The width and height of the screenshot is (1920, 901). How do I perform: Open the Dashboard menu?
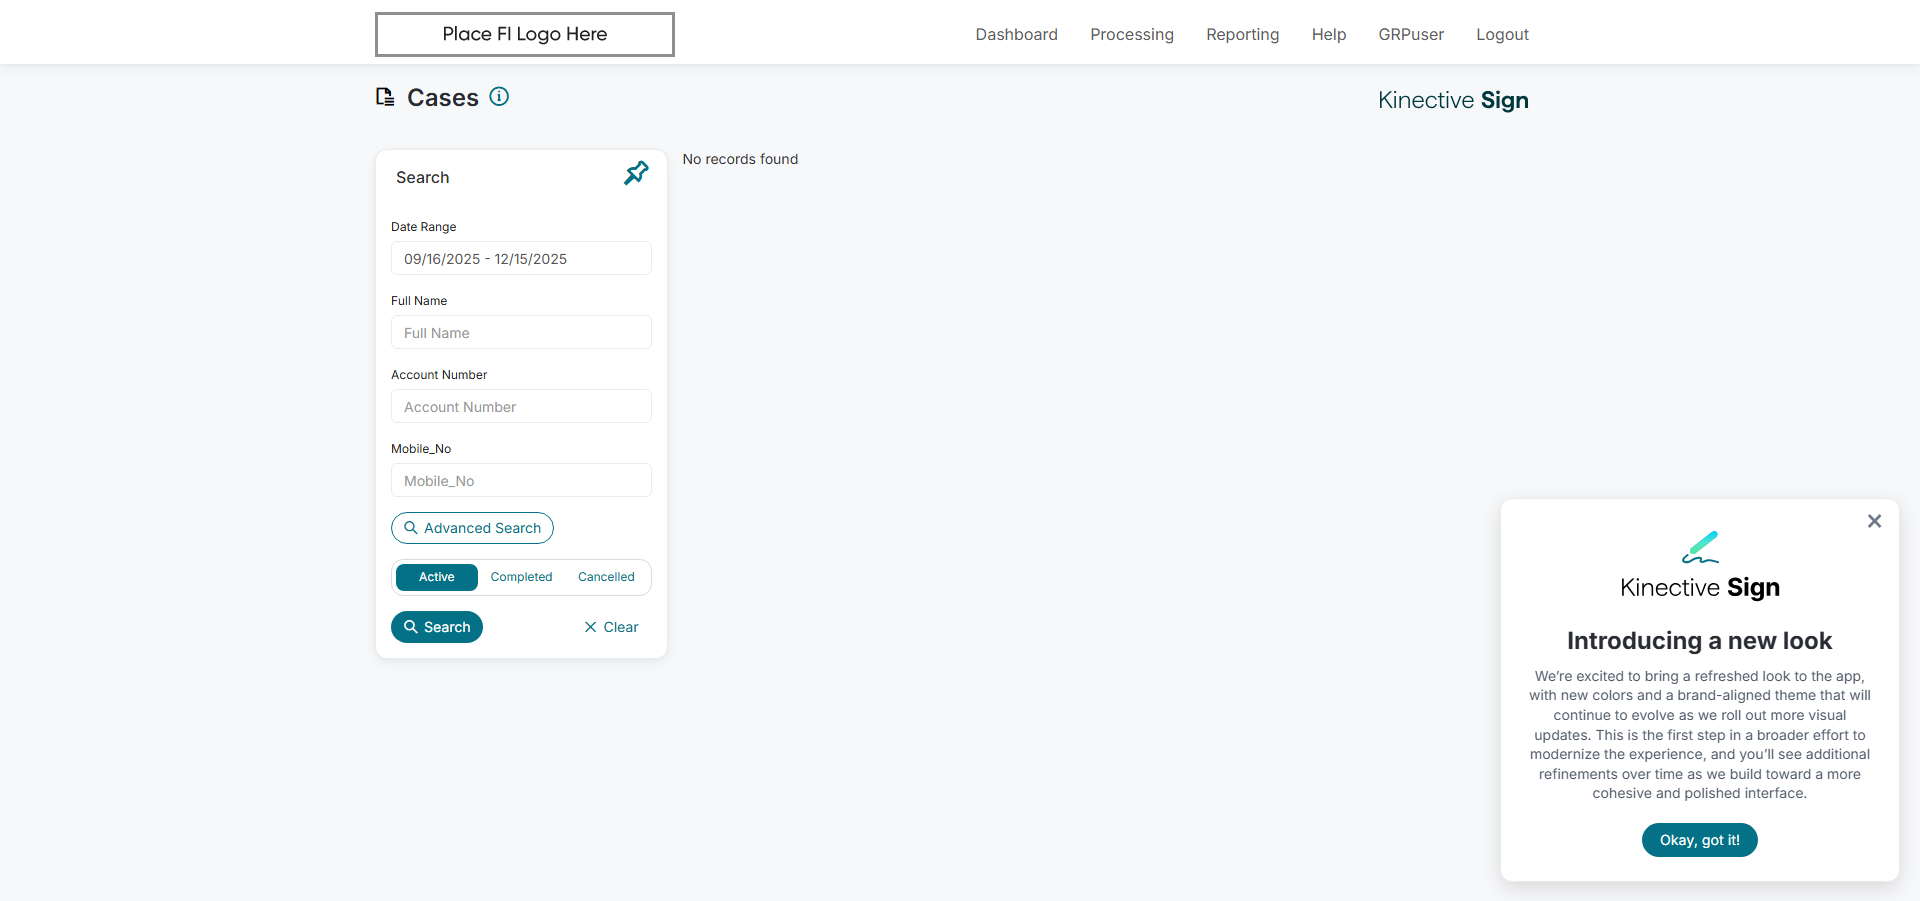[x=1016, y=34]
